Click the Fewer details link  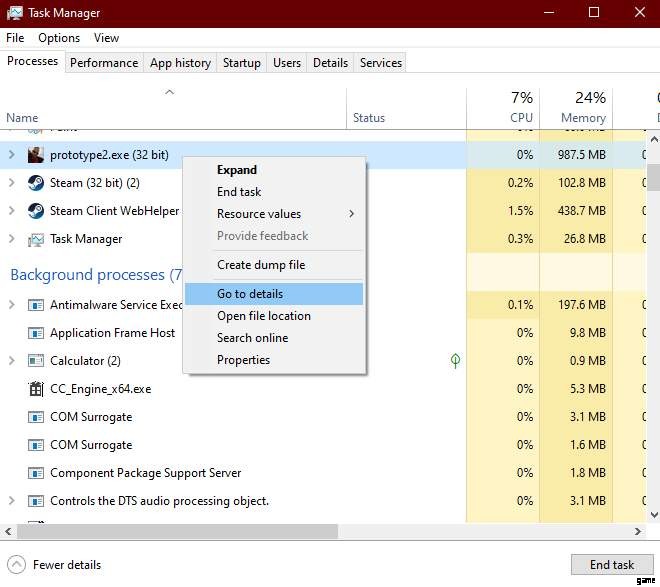tap(67, 565)
